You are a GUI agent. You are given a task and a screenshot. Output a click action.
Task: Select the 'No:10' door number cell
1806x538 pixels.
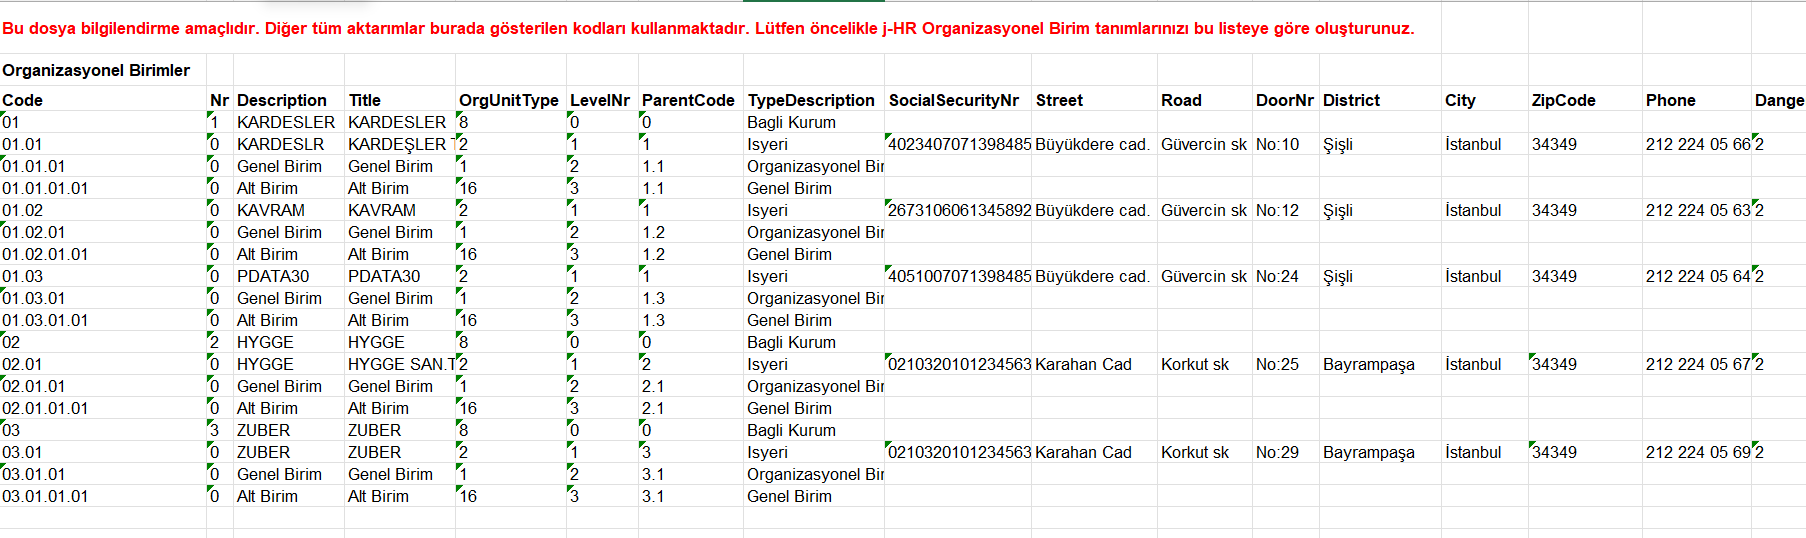click(1277, 144)
